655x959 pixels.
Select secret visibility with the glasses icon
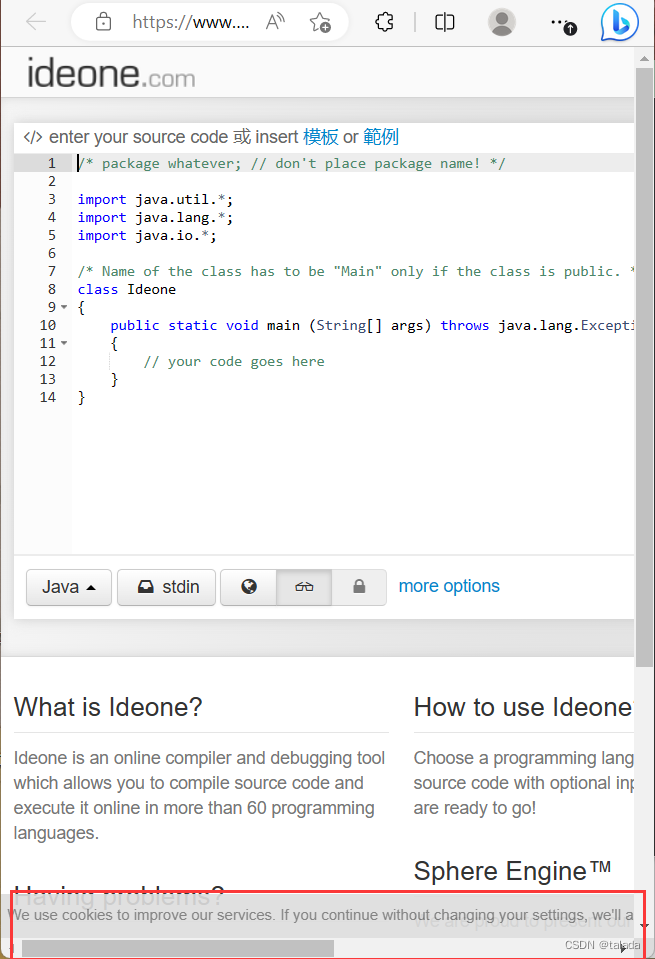click(304, 587)
